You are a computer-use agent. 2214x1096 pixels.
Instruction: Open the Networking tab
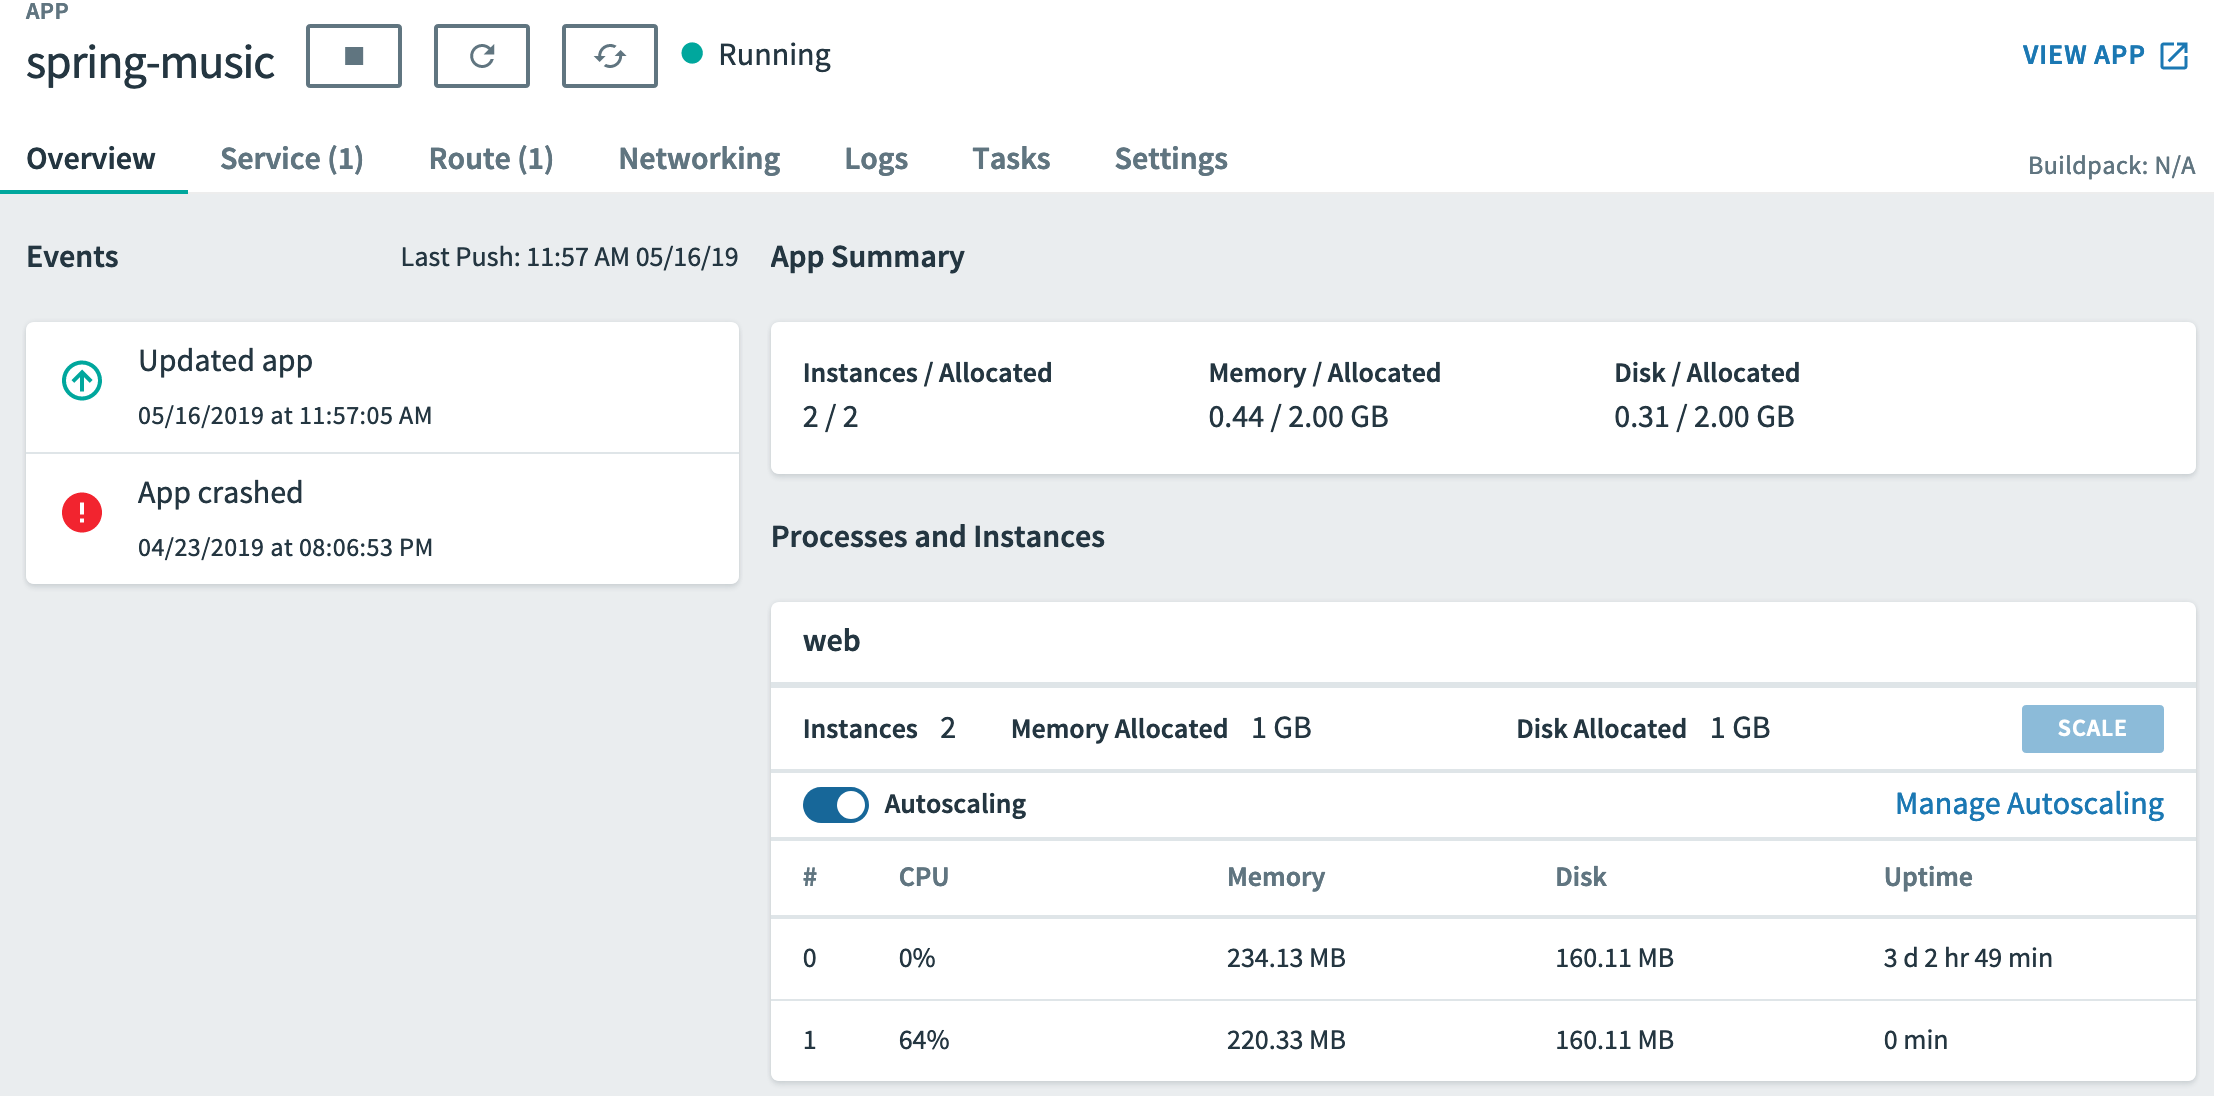[x=699, y=158]
